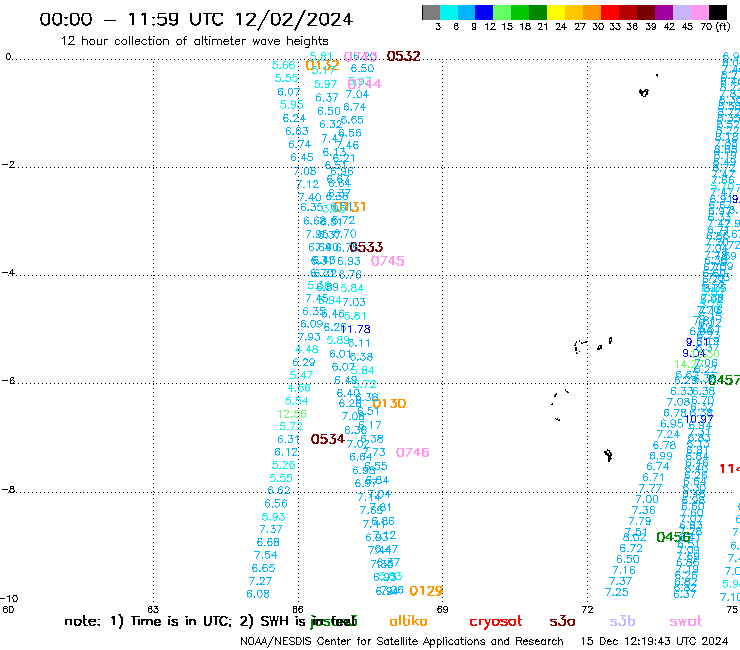Viewport: 740px width, 650px height.
Task: Click the purple 39–42 ft legend swatch
Action: point(664,12)
